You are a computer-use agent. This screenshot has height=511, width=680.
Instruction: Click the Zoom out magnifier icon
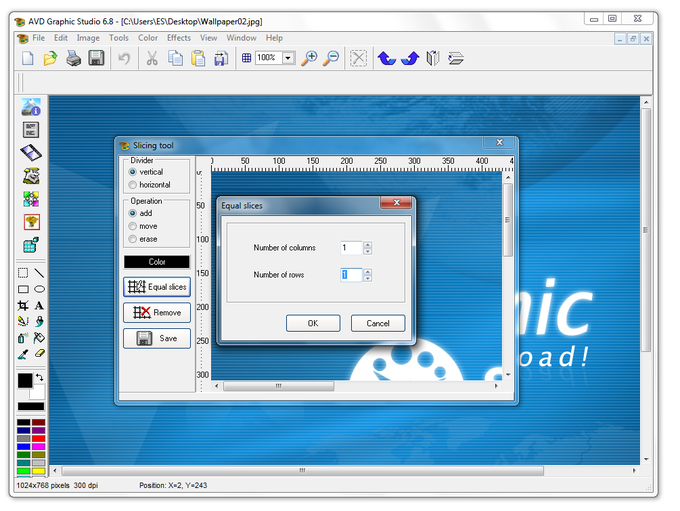tap(331, 58)
